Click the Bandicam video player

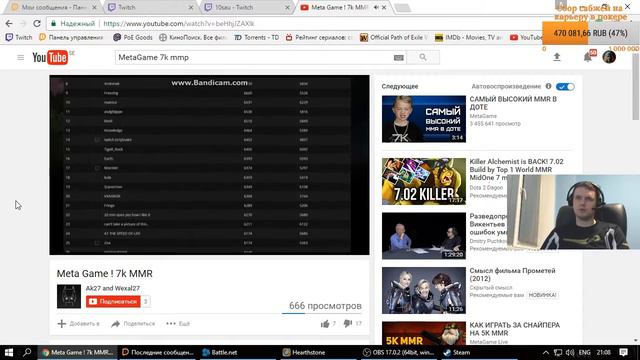click(209, 165)
